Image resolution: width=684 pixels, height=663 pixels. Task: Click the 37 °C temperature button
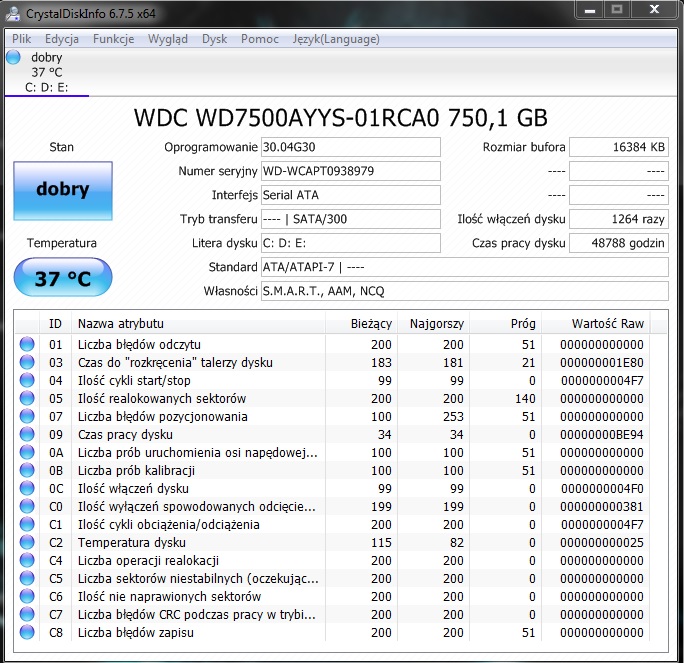[63, 277]
